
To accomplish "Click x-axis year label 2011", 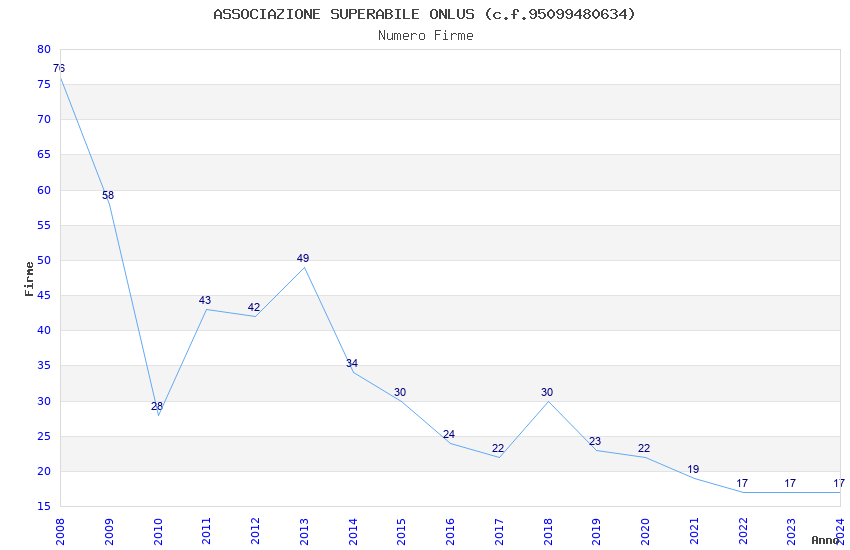I will (206, 531).
